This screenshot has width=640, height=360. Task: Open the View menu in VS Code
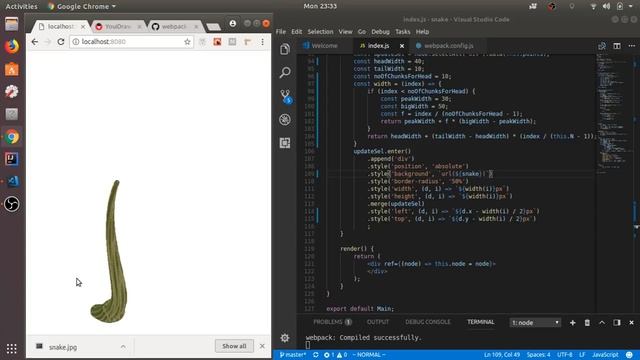click(x=345, y=31)
